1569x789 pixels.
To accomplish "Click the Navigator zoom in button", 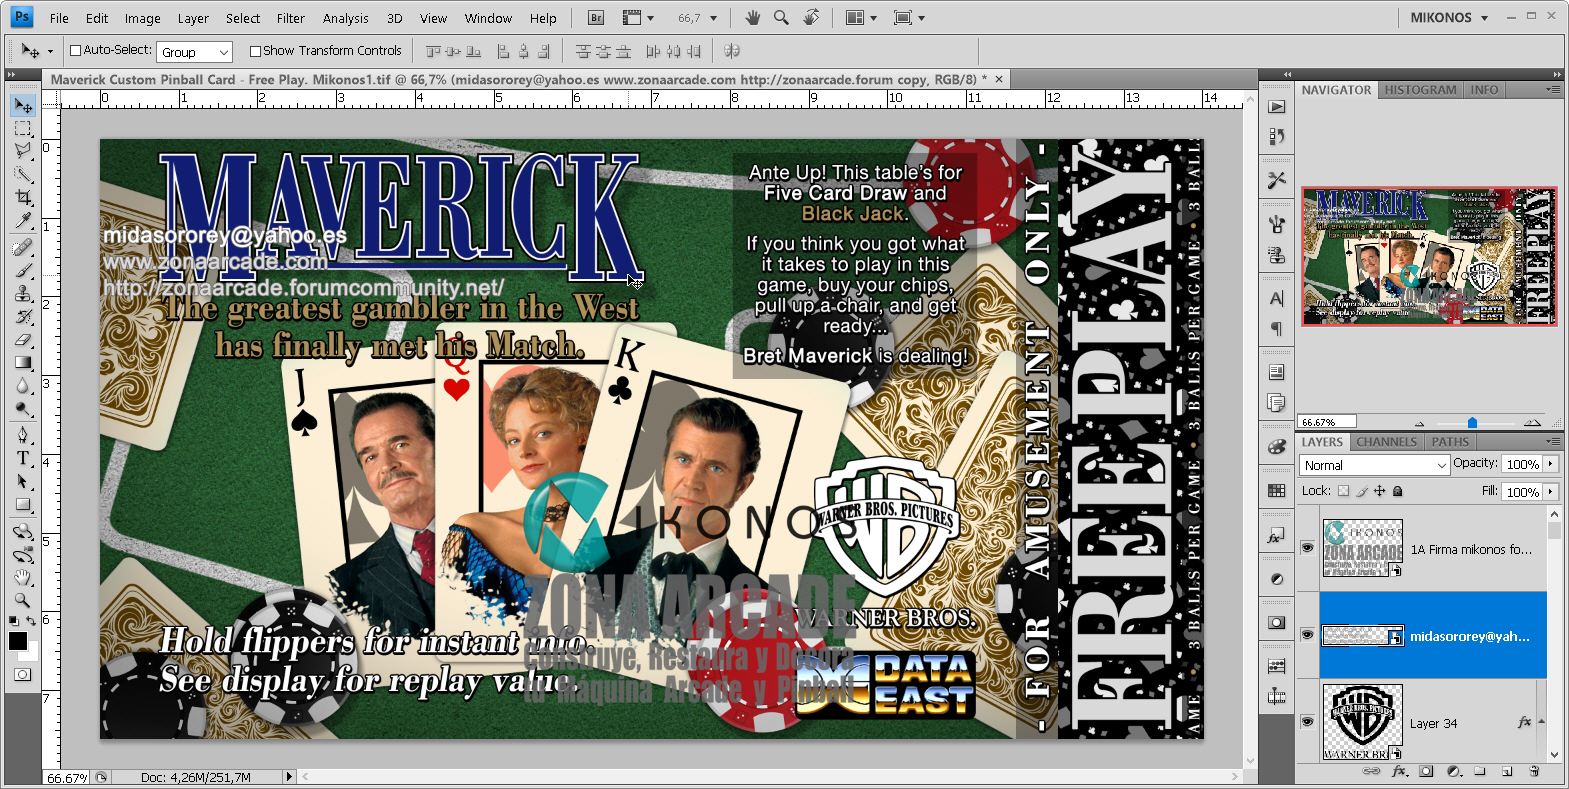I will 1532,422.
